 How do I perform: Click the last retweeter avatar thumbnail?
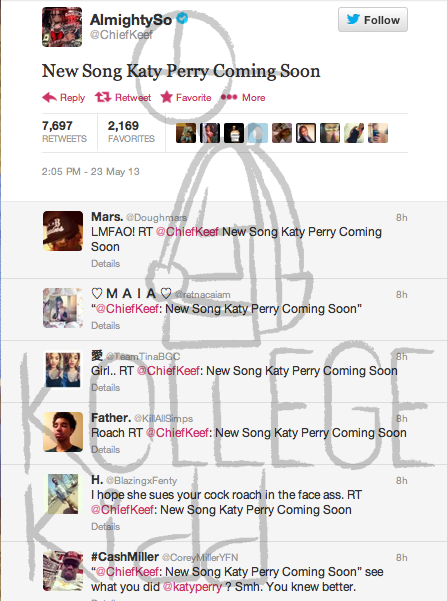click(378, 133)
